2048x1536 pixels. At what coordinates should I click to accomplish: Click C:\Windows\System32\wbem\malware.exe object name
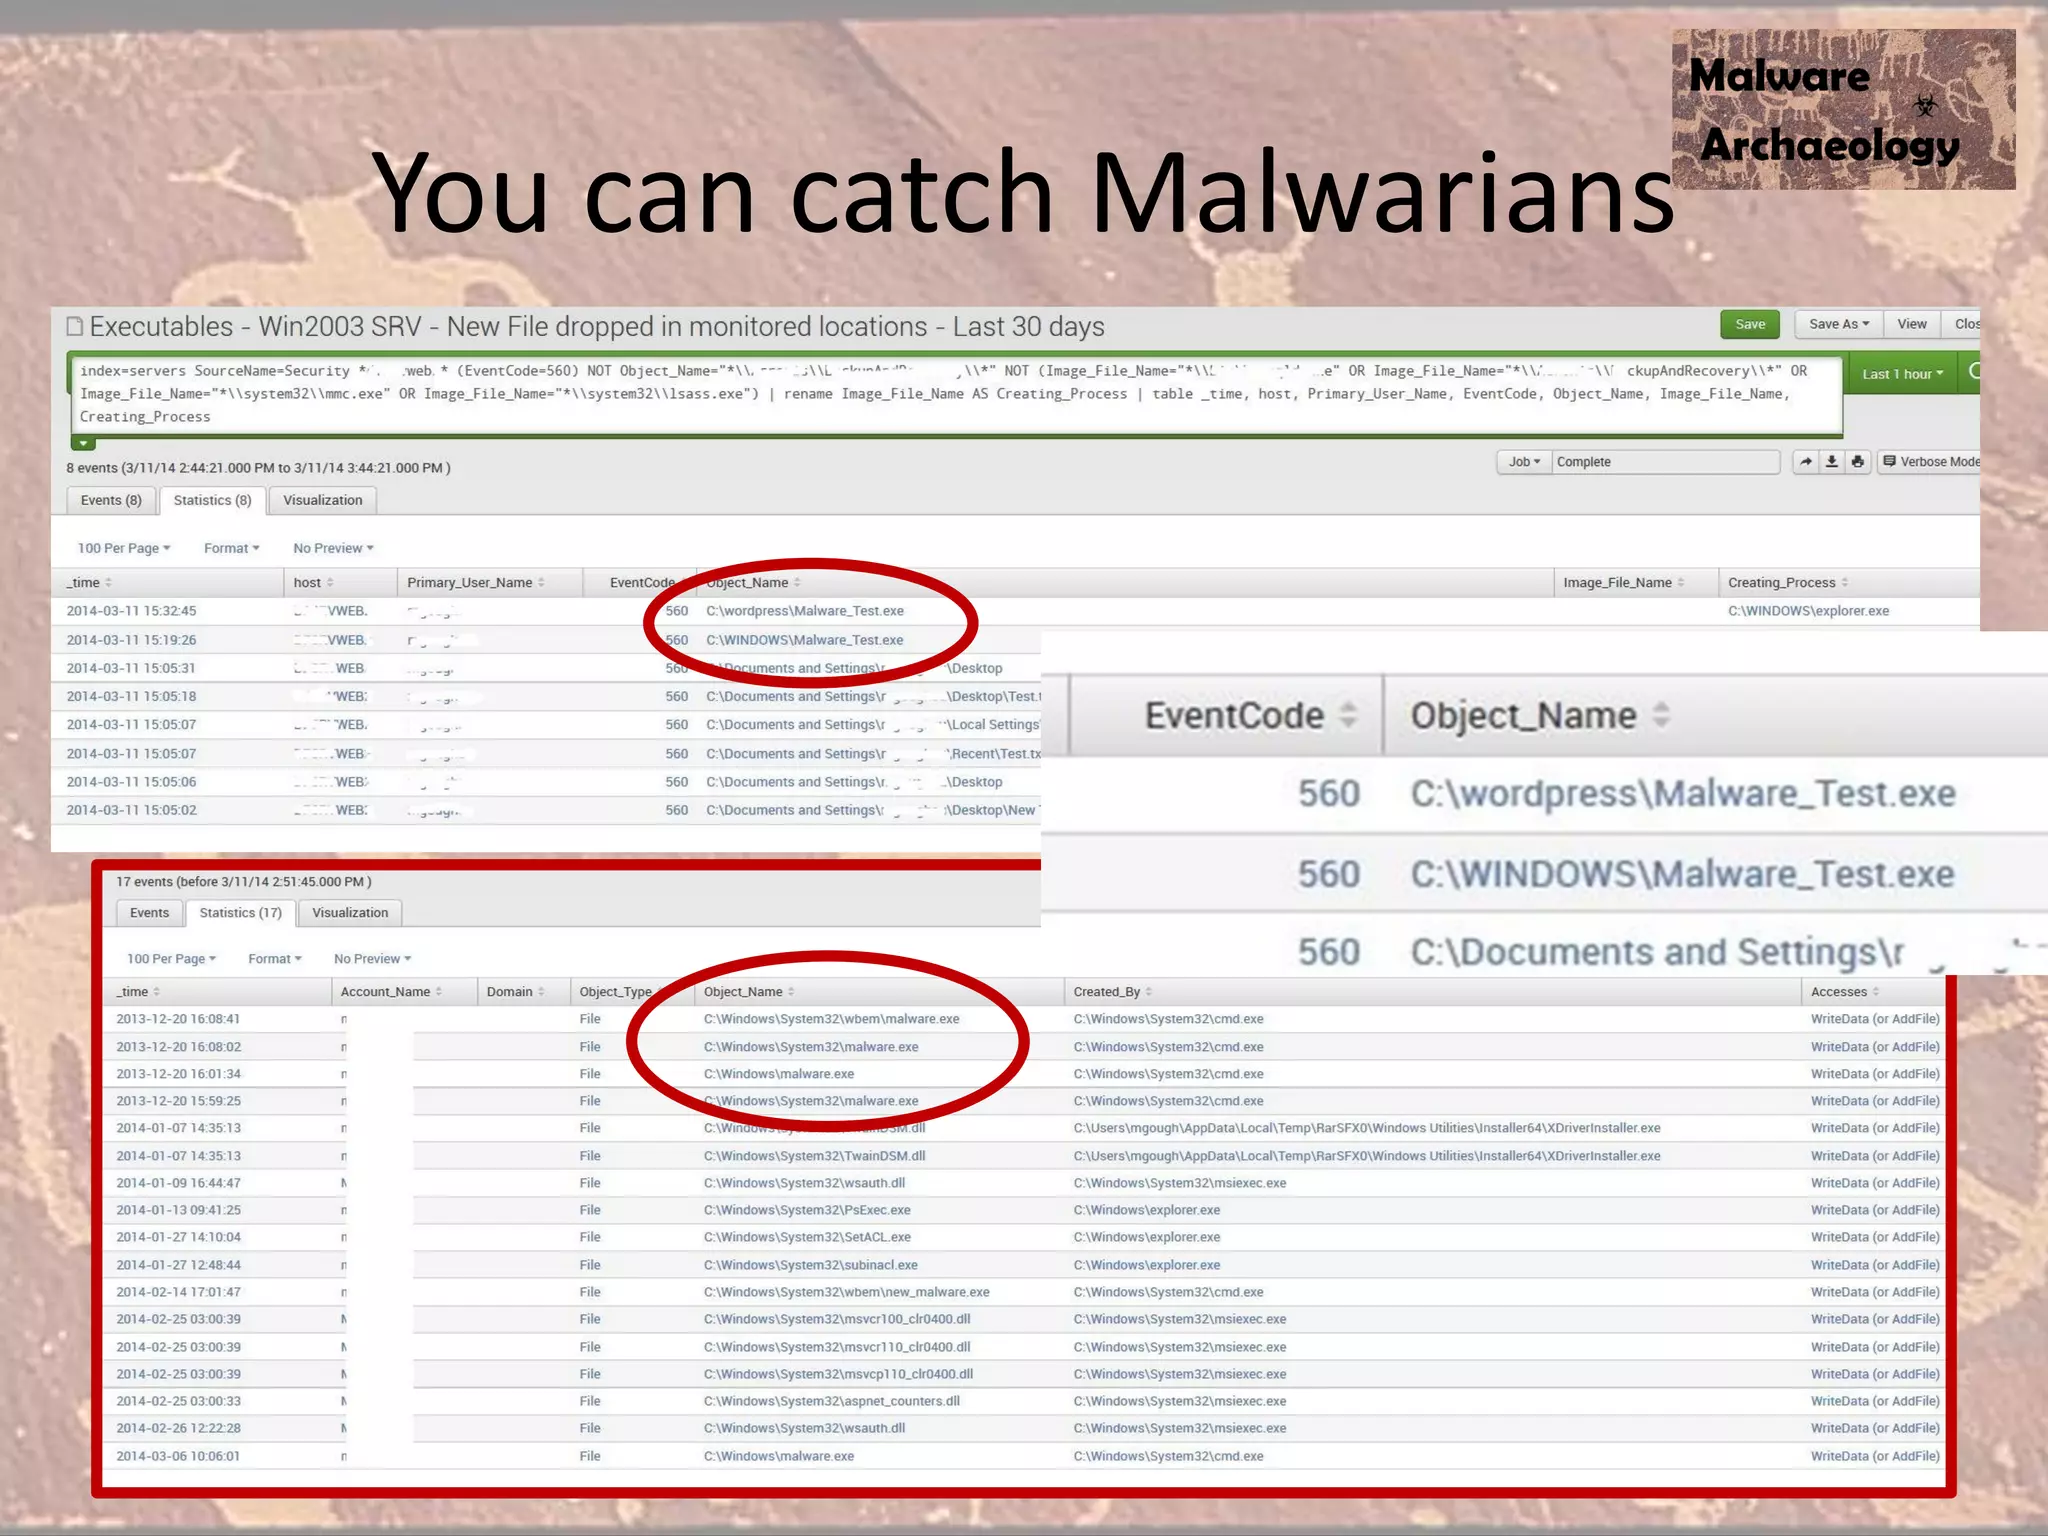click(x=831, y=1019)
